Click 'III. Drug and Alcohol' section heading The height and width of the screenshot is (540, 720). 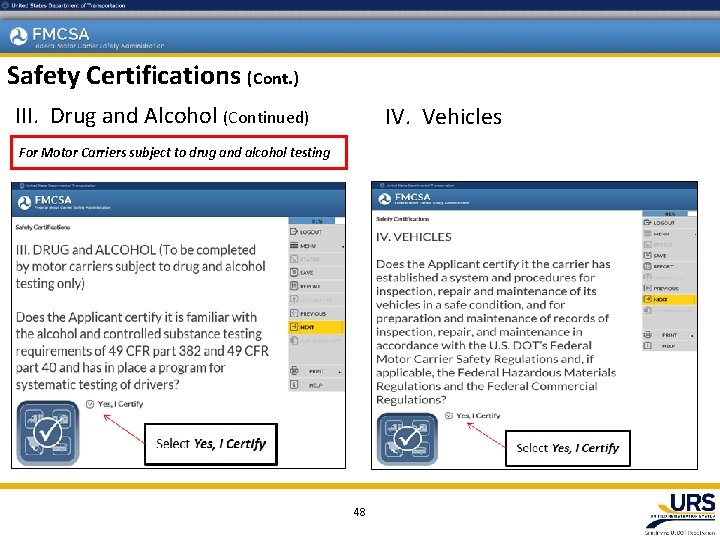(x=116, y=116)
